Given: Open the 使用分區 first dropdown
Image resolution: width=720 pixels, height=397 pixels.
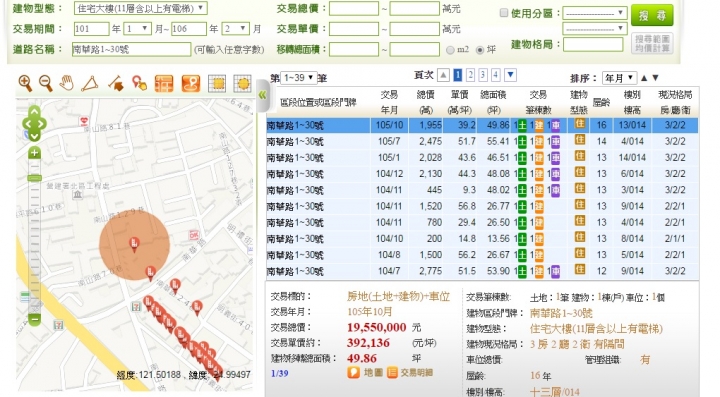Looking at the screenshot, I should point(595,13).
